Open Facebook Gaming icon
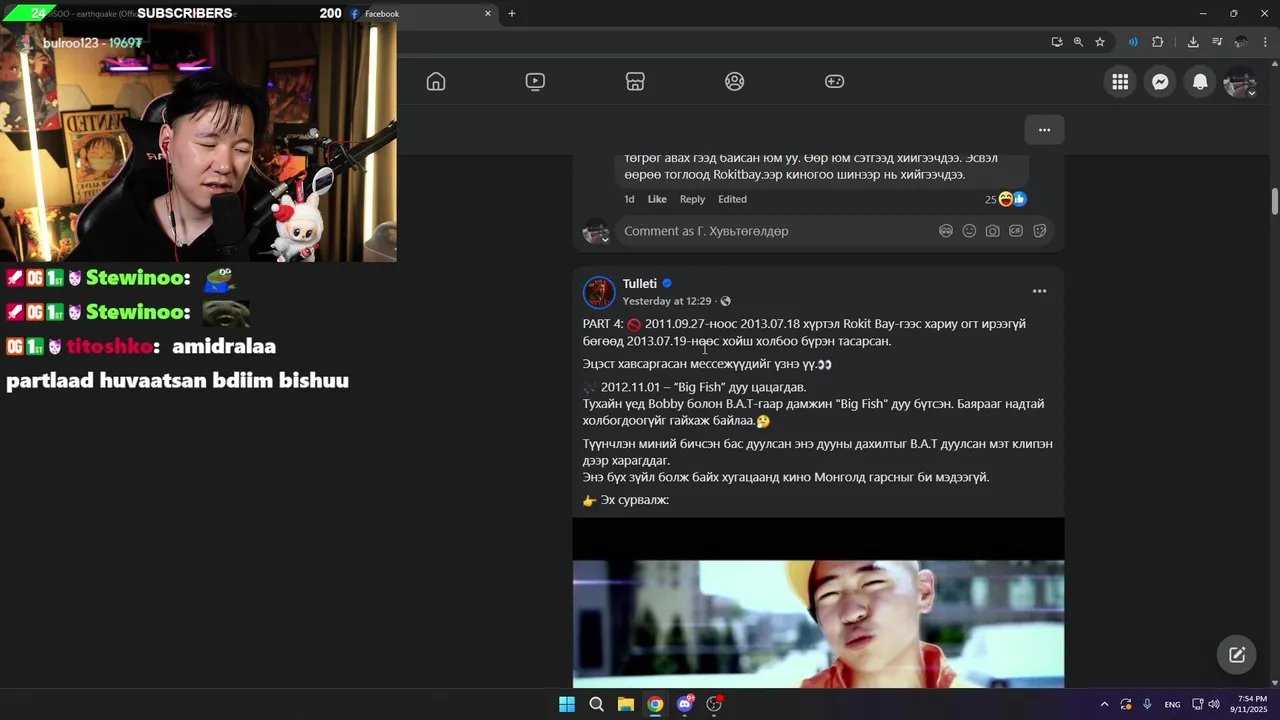The width and height of the screenshot is (1280, 720). click(834, 82)
